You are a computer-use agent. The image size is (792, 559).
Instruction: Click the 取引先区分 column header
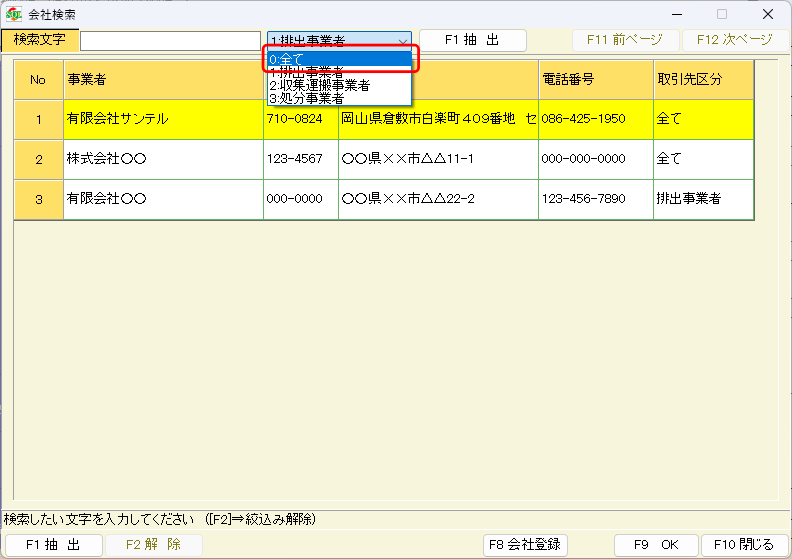pos(702,79)
